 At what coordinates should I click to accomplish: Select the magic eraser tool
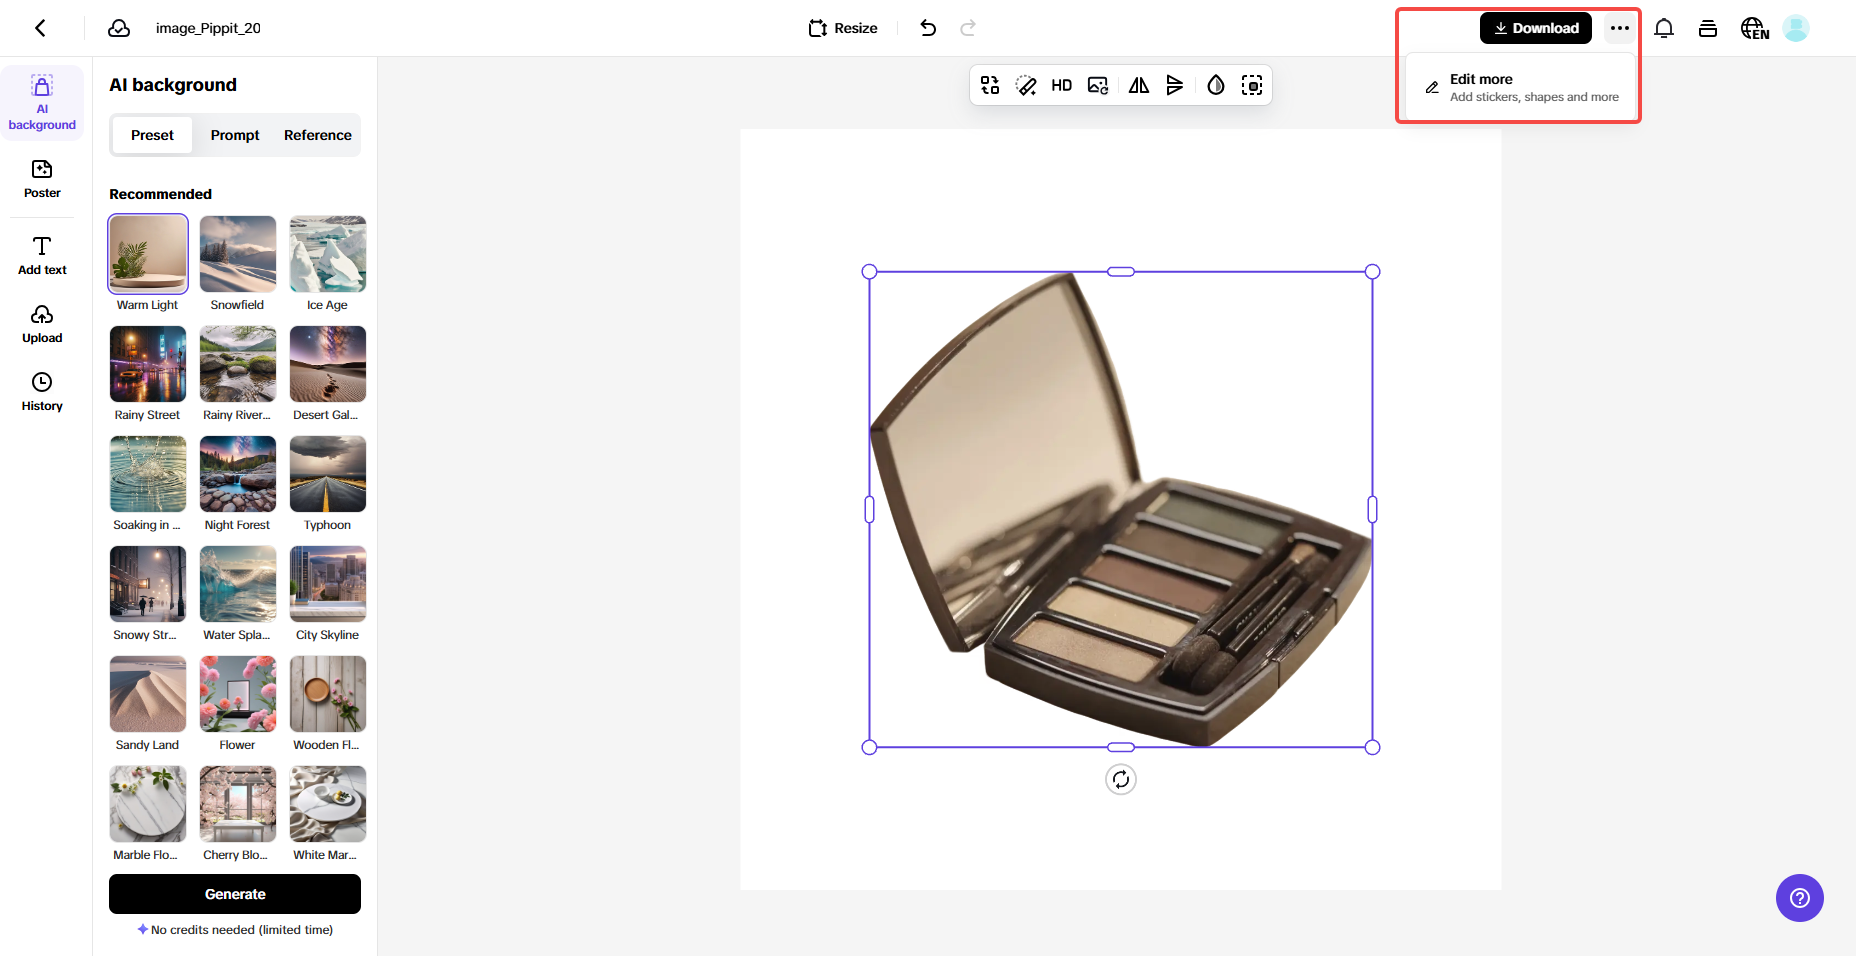coord(1026,85)
